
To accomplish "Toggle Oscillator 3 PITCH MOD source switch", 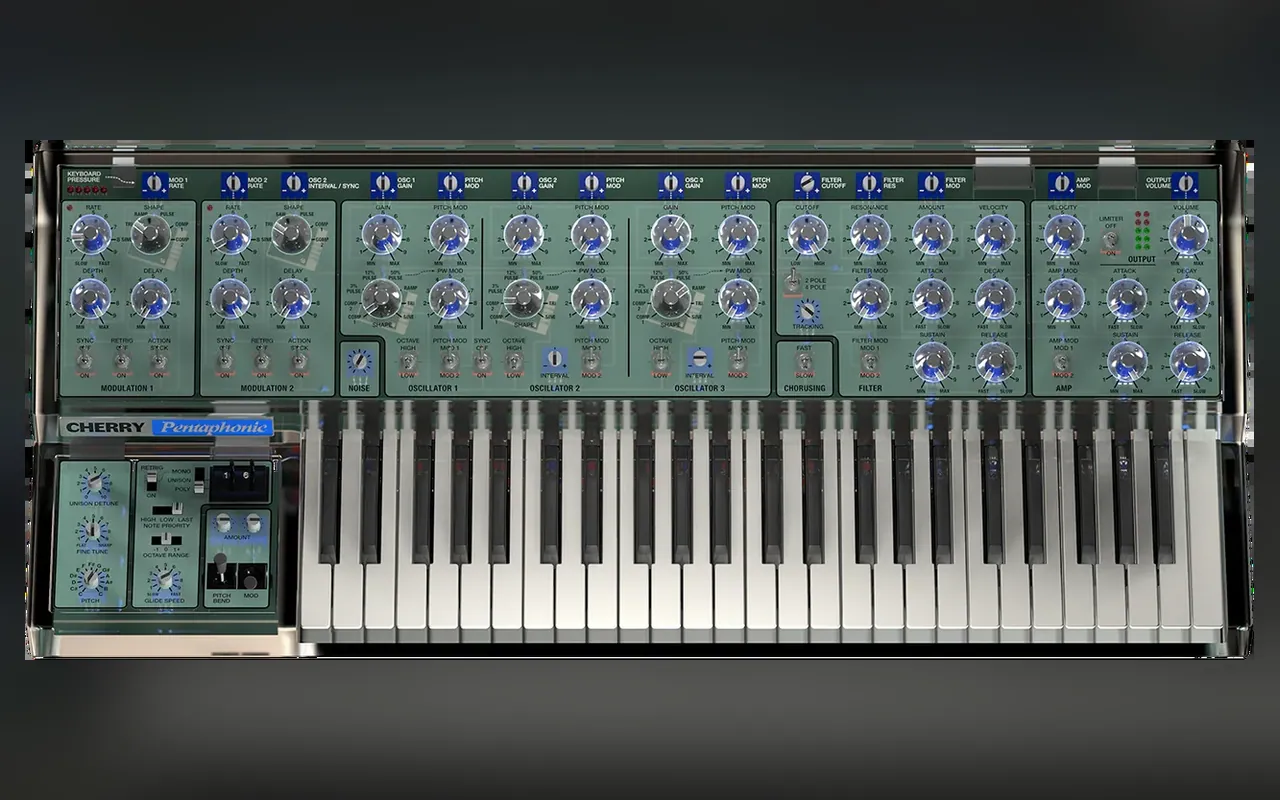I will coord(738,361).
